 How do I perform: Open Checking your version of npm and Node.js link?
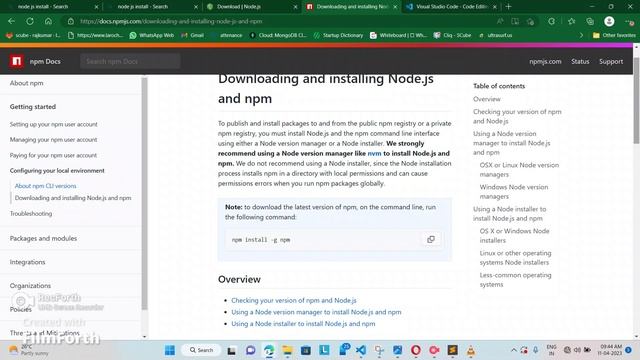[x=293, y=300]
